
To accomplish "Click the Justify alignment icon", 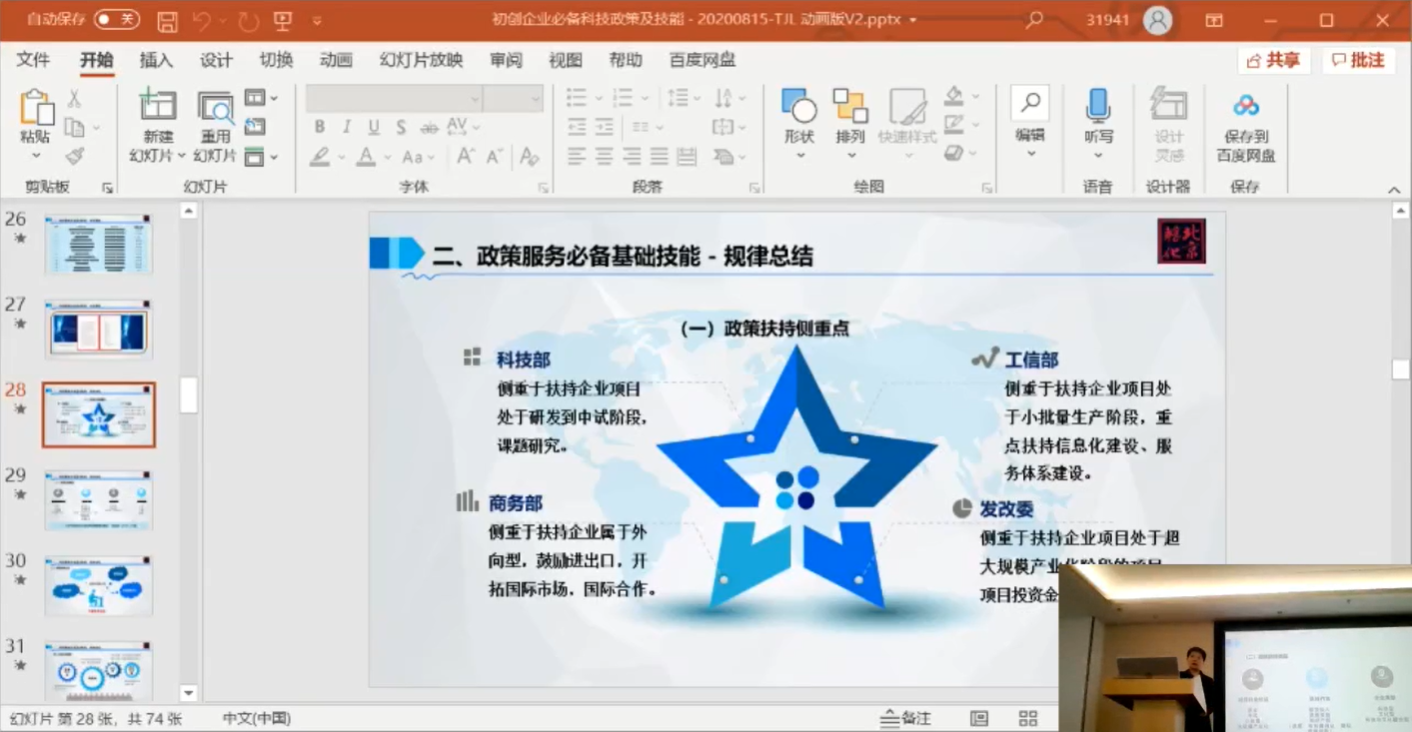I will [659, 156].
